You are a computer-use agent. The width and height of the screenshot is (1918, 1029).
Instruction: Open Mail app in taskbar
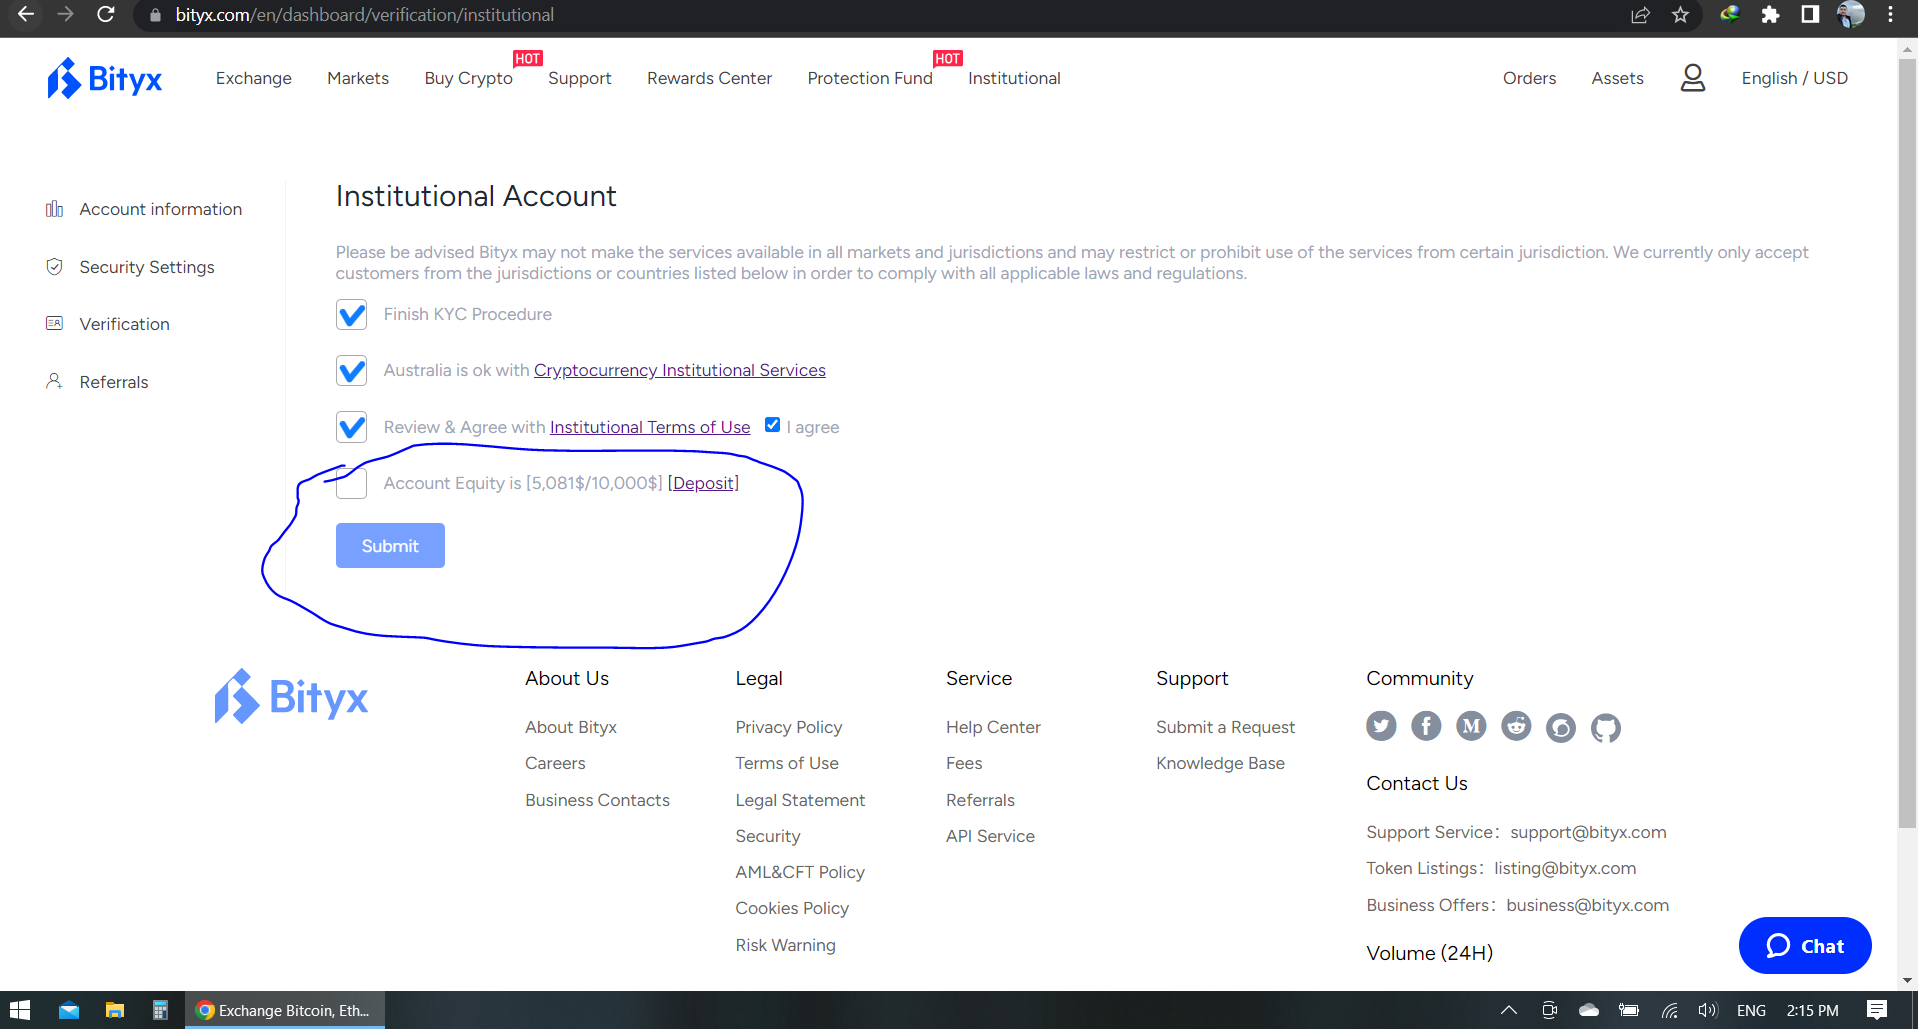(69, 1010)
